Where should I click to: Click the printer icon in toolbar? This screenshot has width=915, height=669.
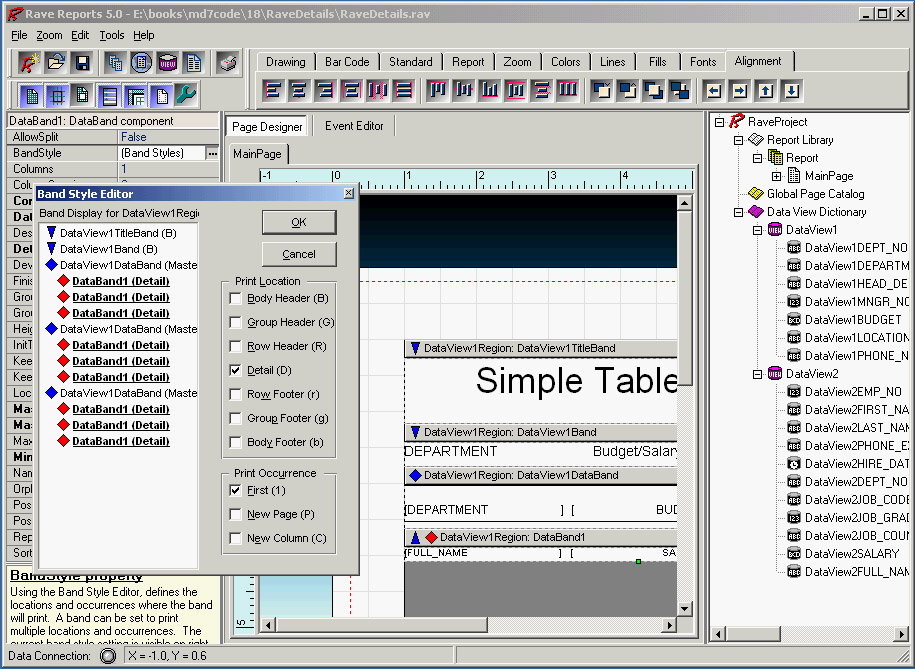[x=228, y=63]
